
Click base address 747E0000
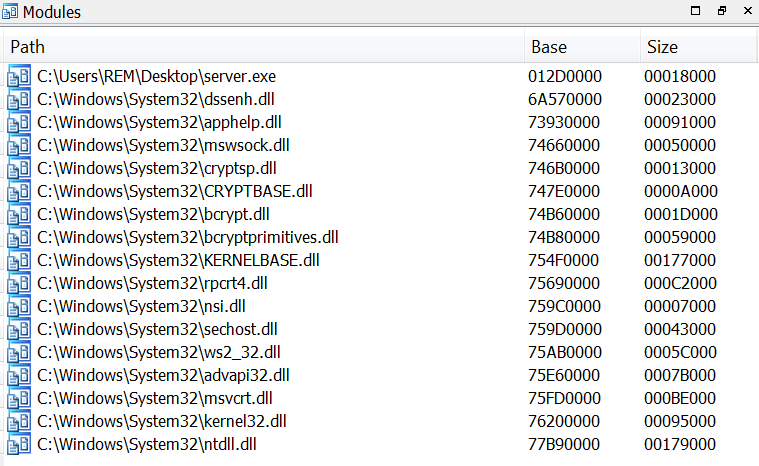(564, 191)
